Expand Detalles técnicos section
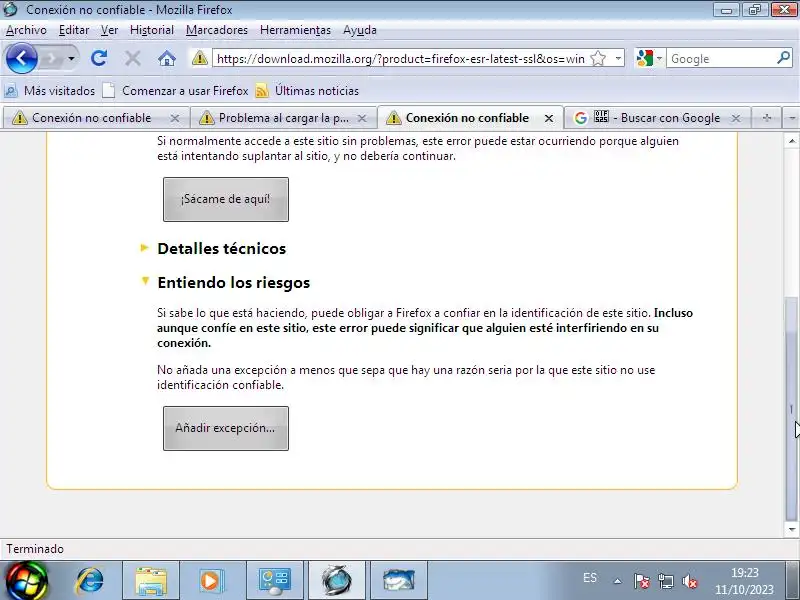 tap(221, 248)
